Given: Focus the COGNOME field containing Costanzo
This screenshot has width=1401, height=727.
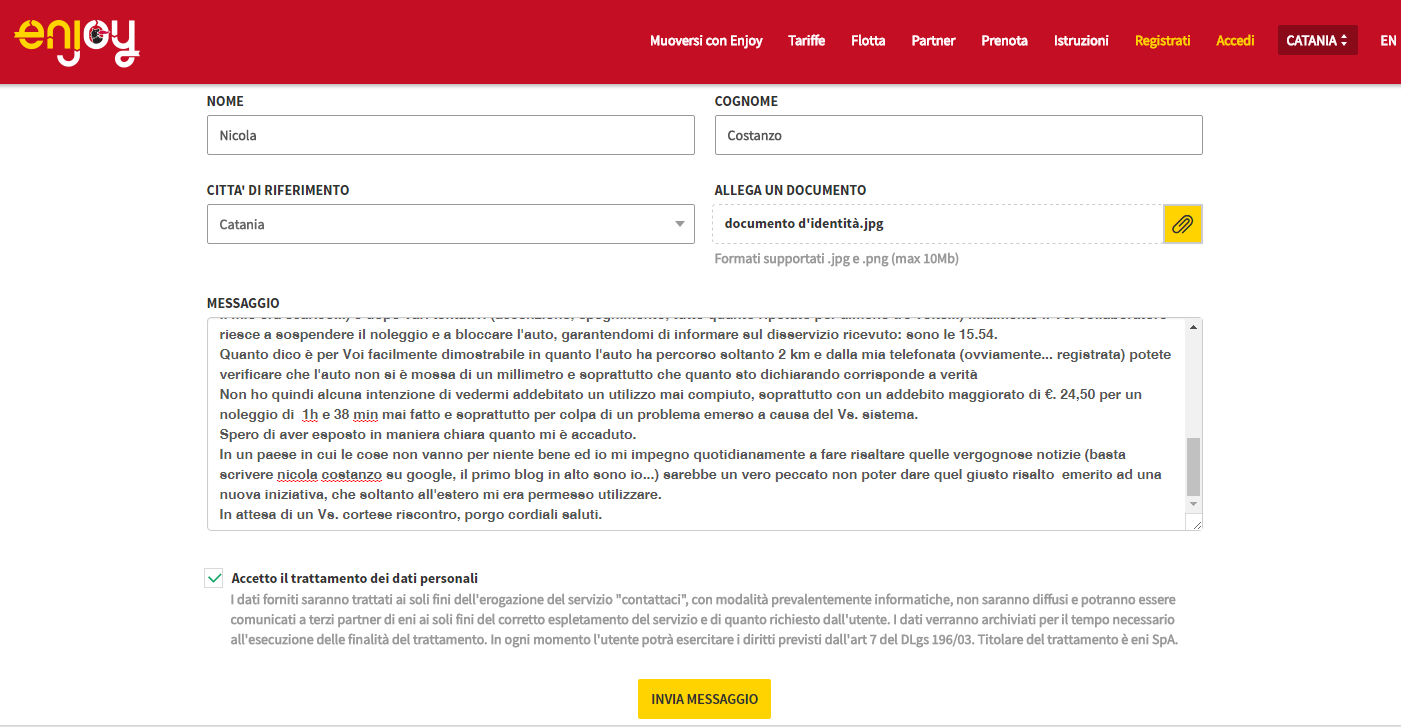Looking at the screenshot, I should 958,135.
